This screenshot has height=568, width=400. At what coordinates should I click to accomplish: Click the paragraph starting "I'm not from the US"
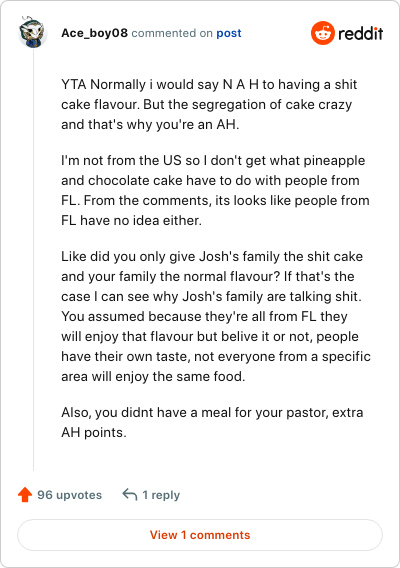point(215,190)
